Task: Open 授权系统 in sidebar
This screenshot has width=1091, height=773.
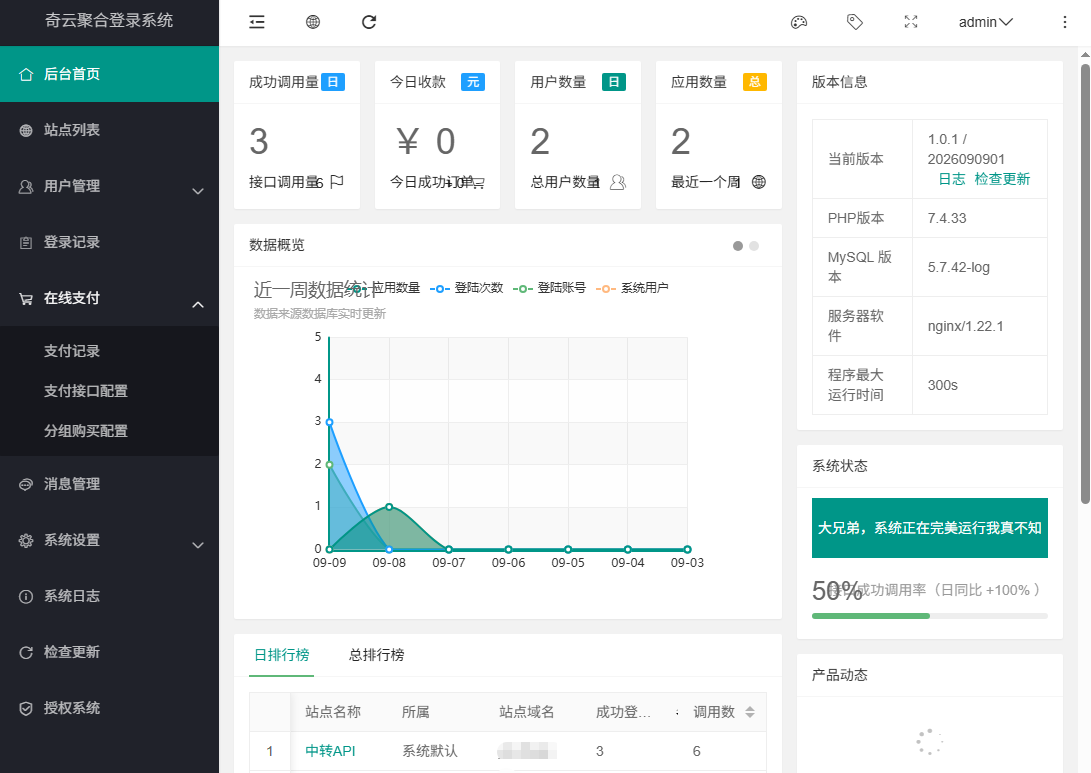Action: pos(109,708)
